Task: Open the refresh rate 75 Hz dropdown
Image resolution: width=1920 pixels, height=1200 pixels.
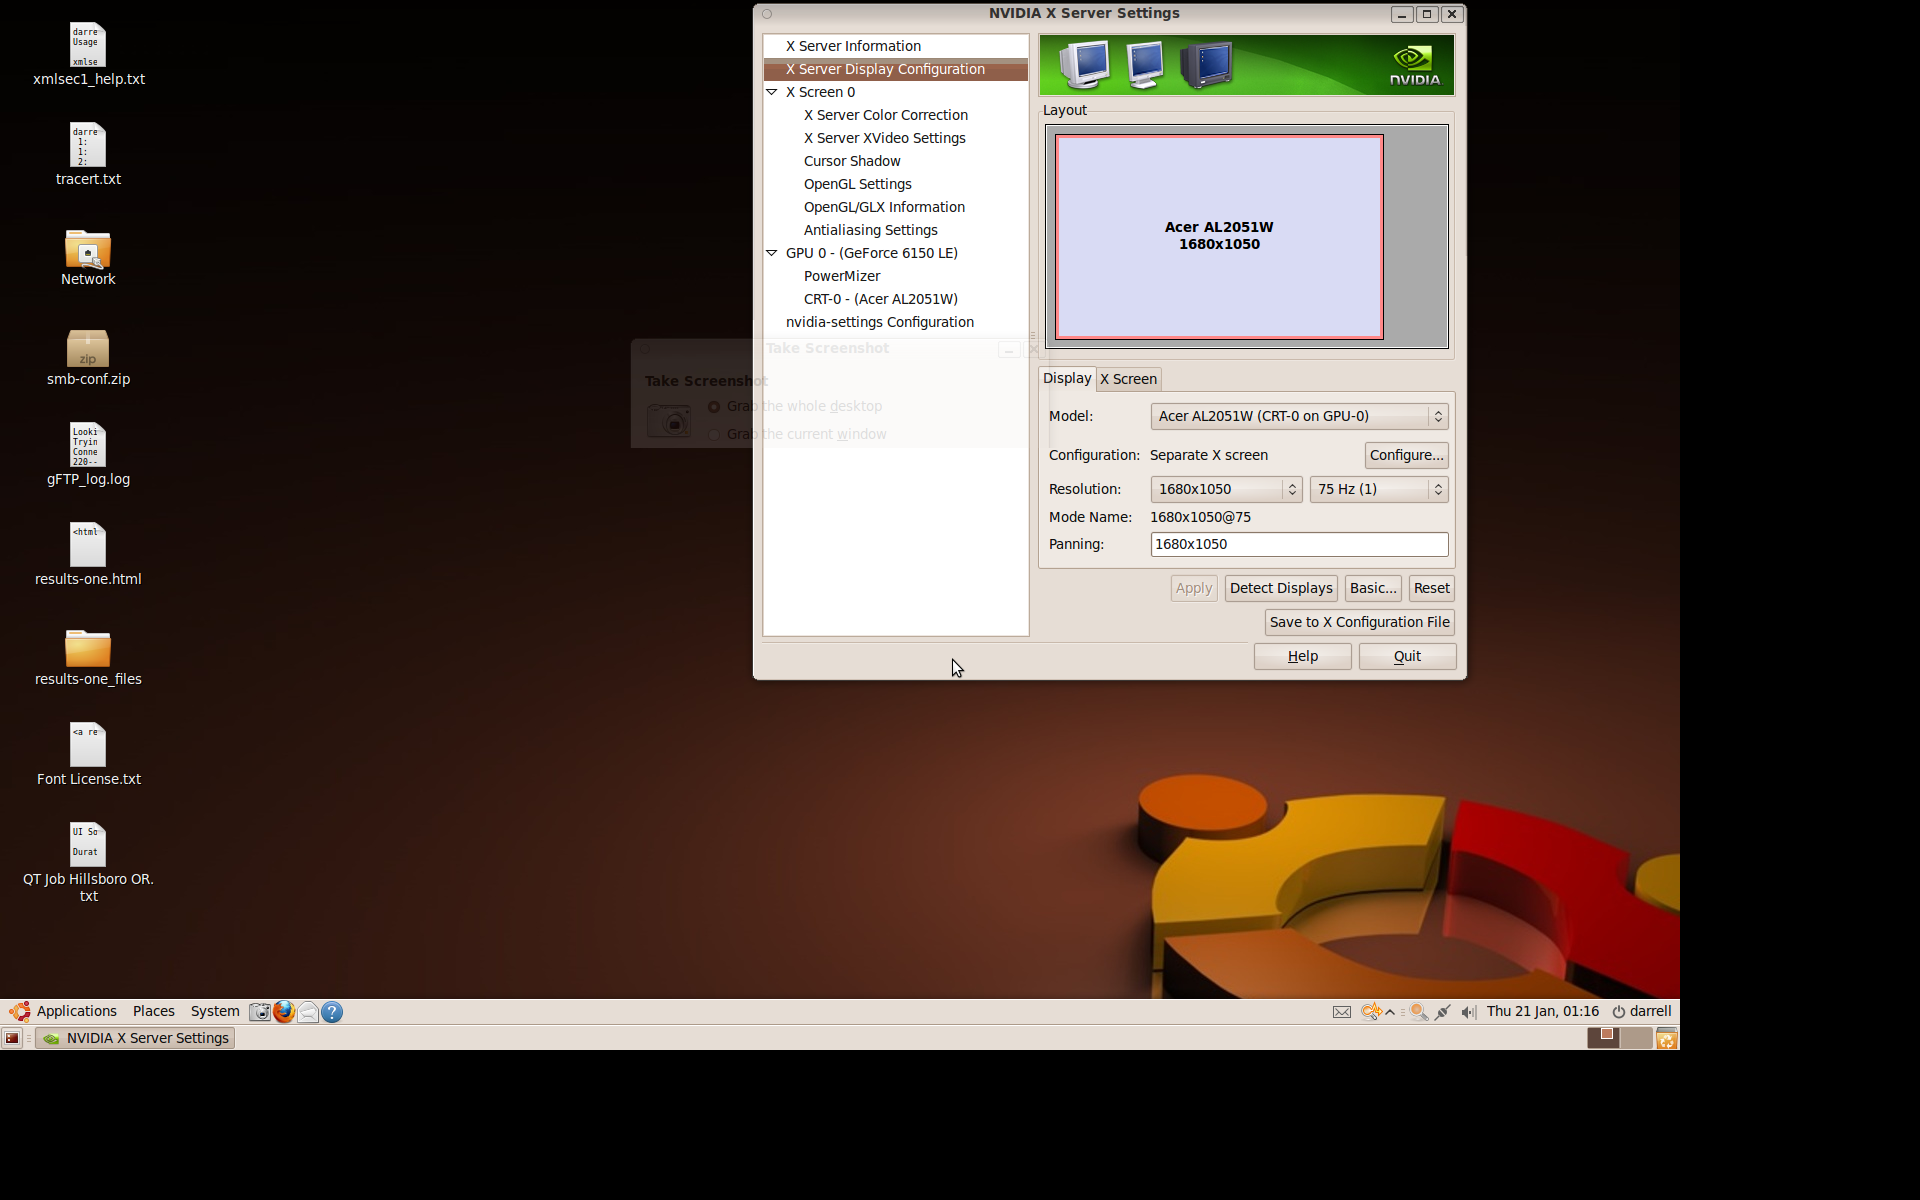Action: (x=1378, y=489)
